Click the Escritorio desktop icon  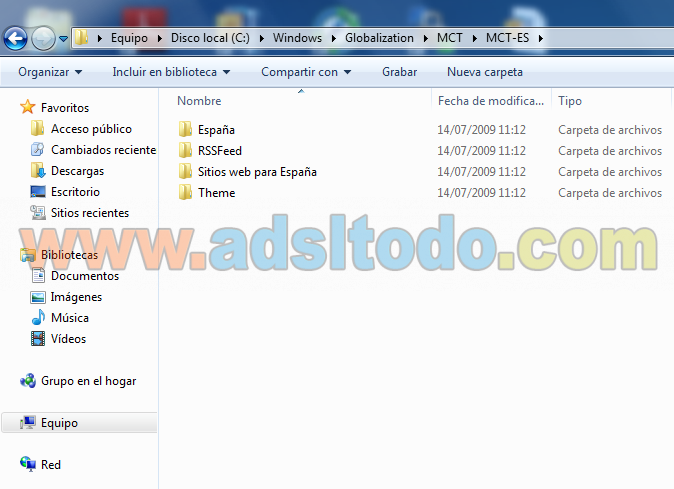[x=38, y=192]
